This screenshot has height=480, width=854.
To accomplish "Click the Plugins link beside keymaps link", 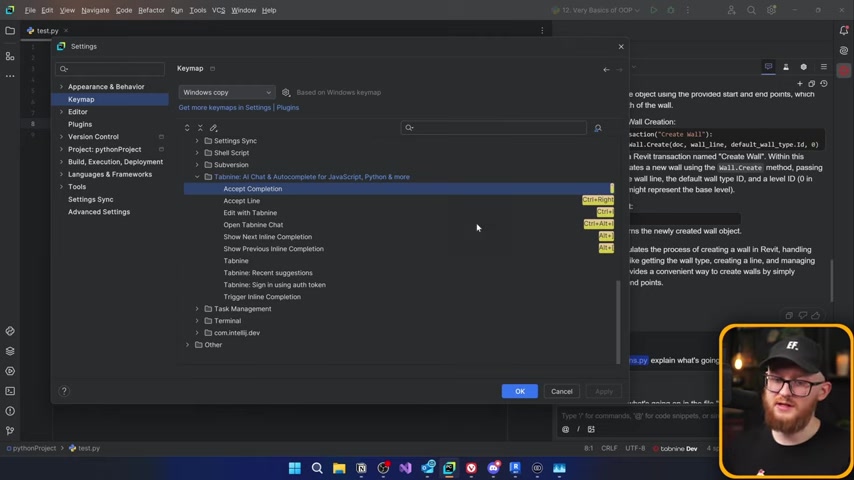I will [288, 108].
